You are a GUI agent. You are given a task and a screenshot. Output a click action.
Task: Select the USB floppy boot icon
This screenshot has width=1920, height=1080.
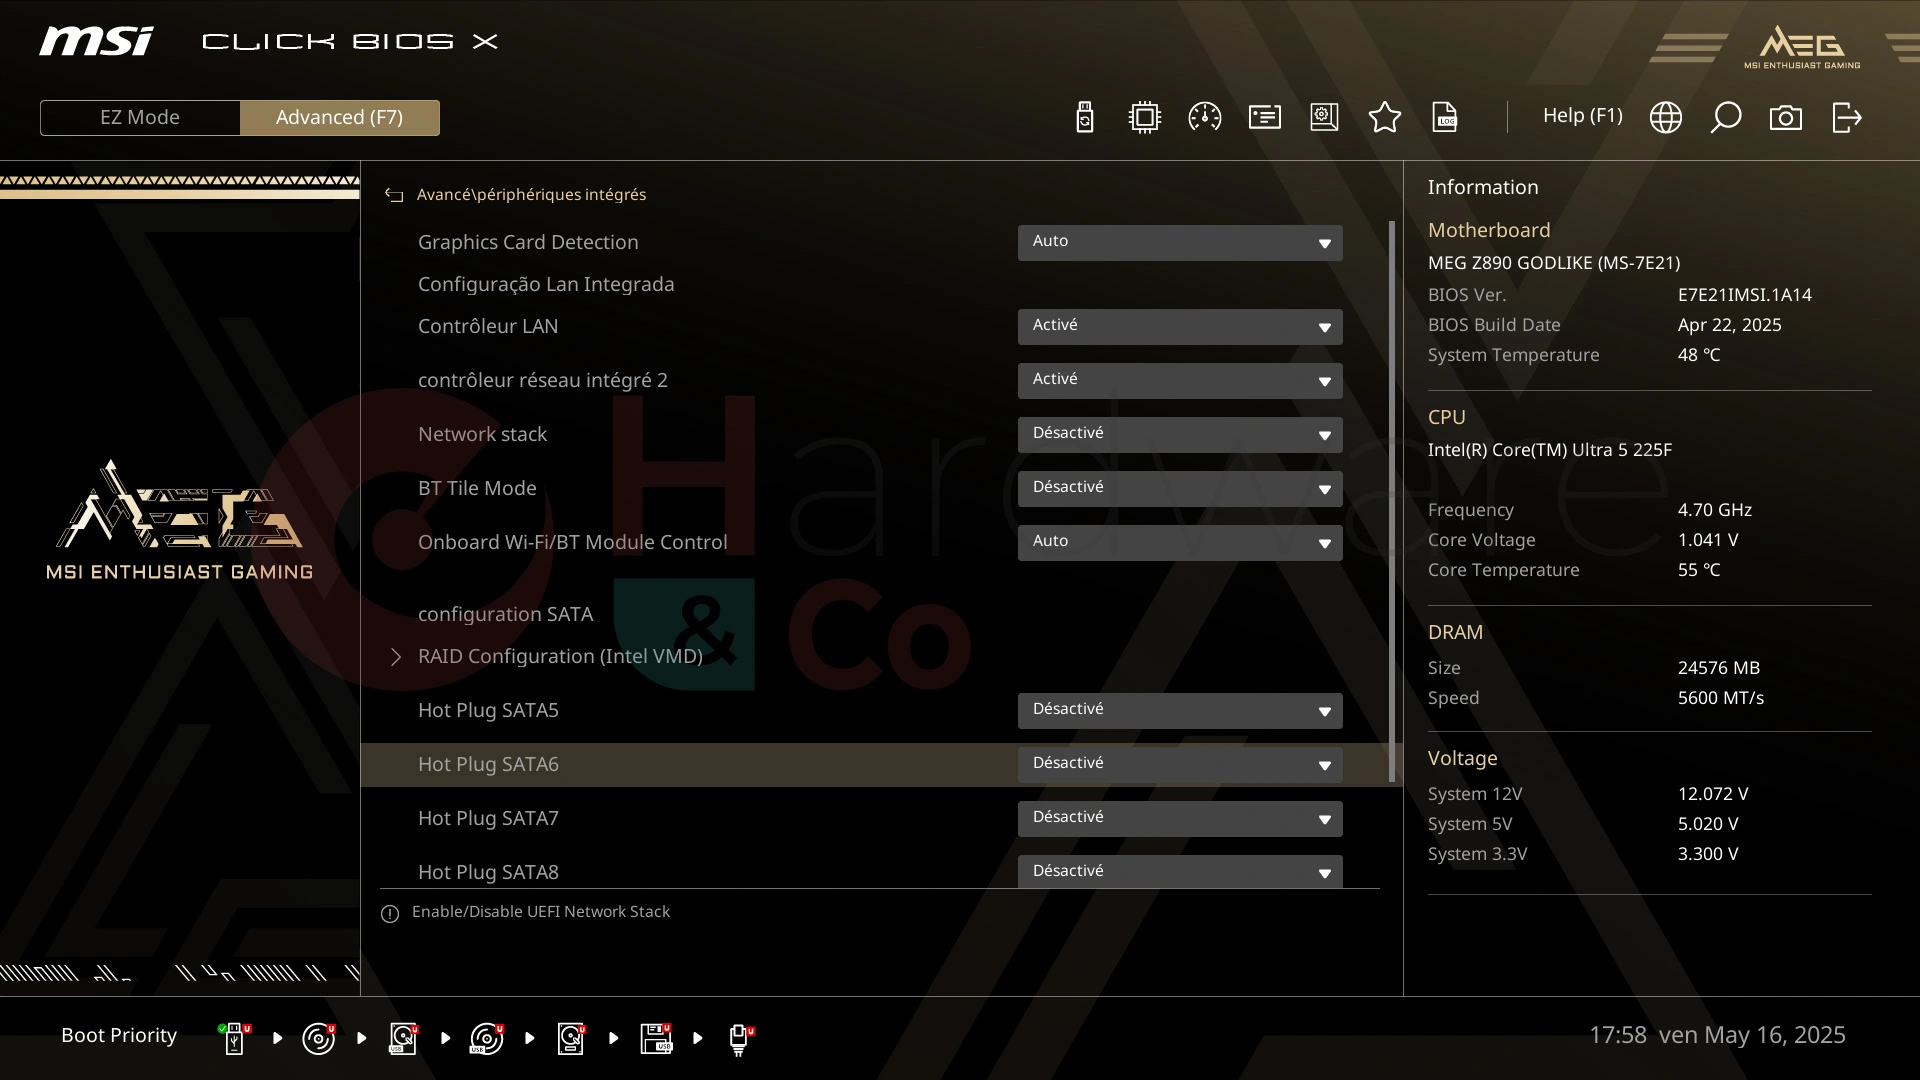(656, 1038)
